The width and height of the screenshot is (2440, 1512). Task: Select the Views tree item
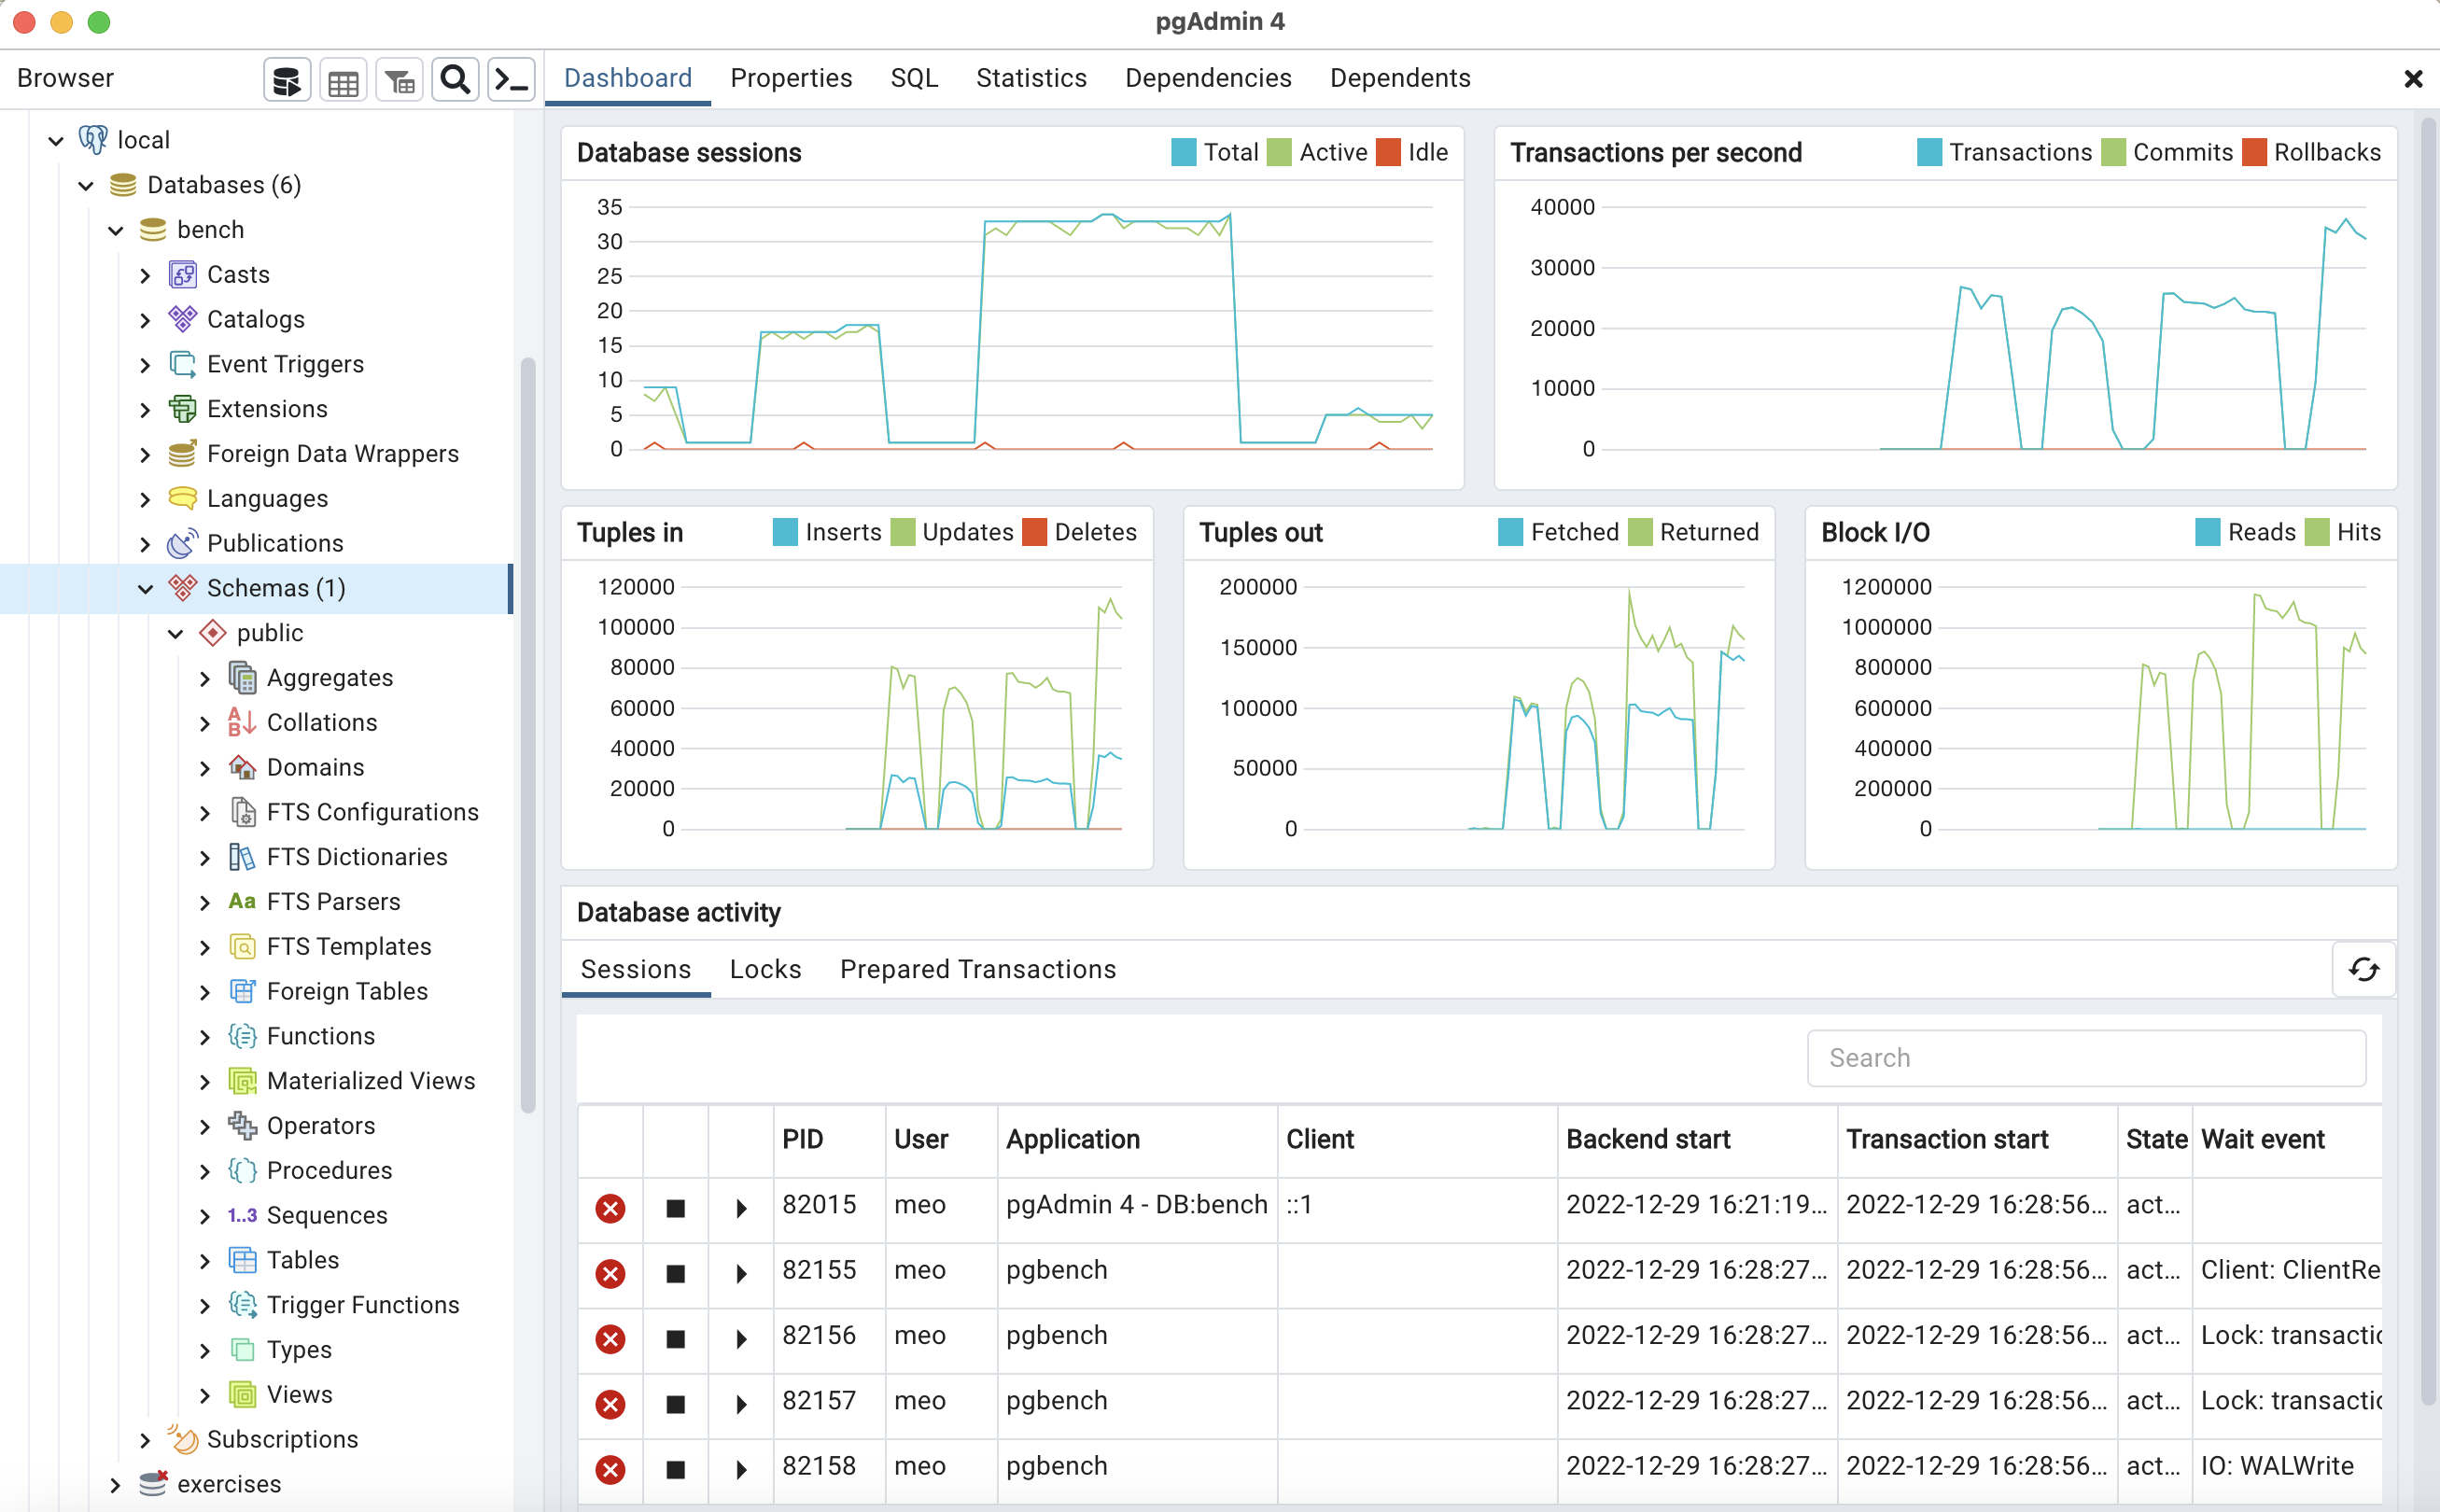click(x=299, y=1394)
